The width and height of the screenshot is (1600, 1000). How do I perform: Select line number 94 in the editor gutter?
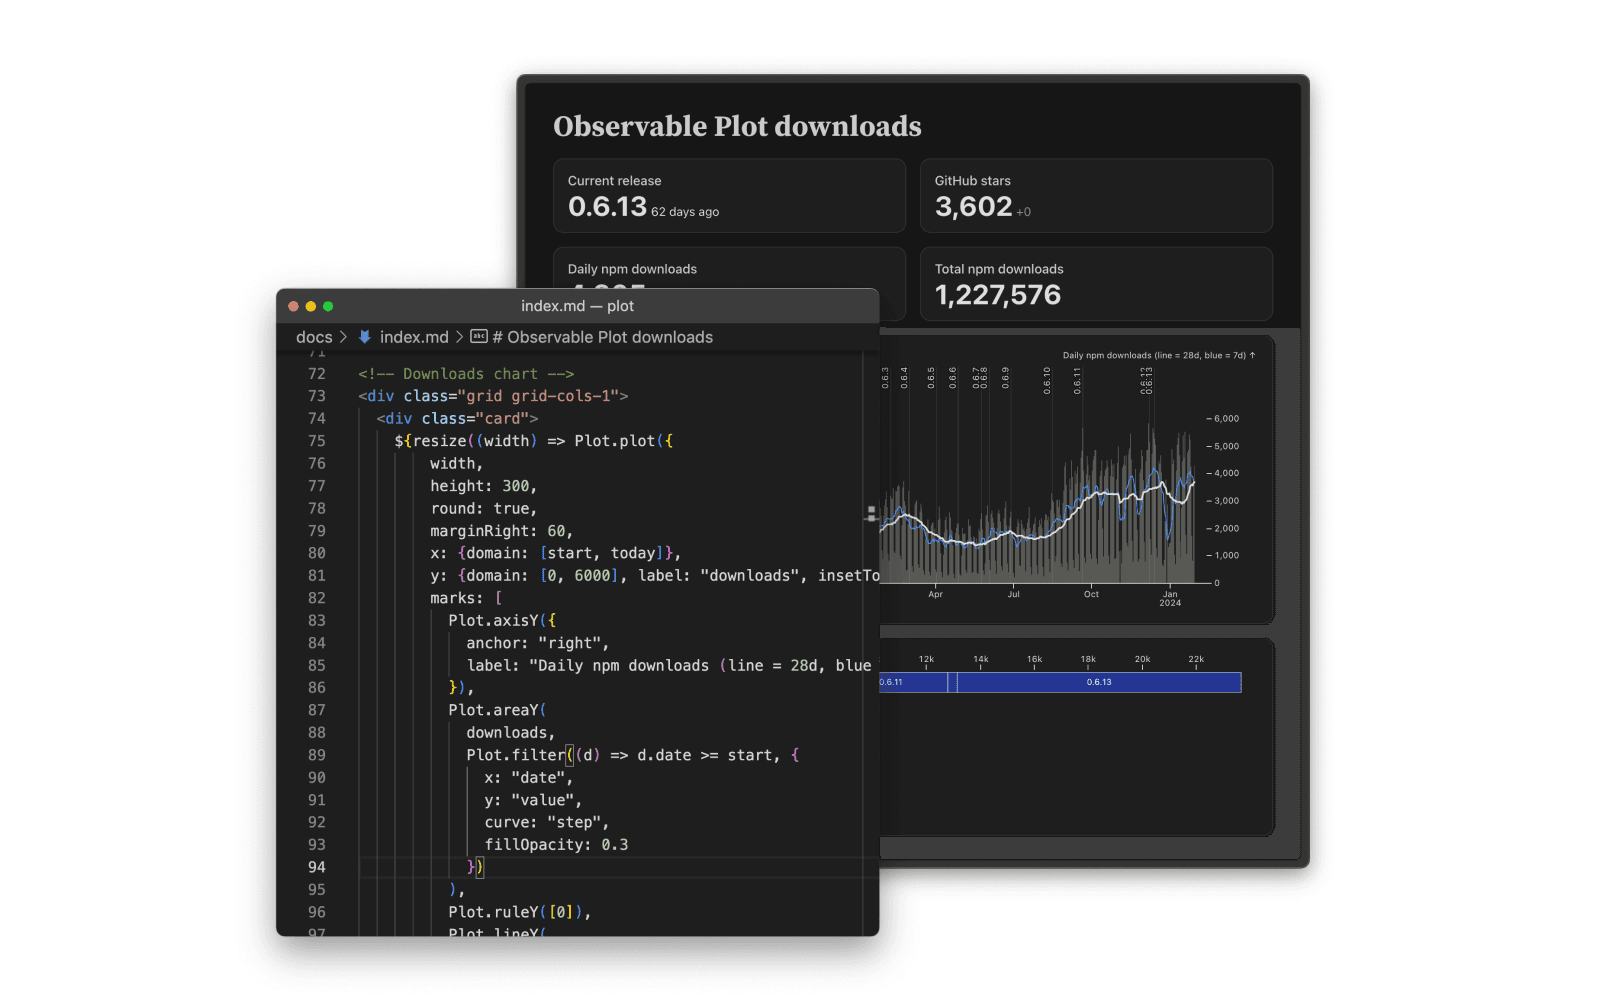316,867
